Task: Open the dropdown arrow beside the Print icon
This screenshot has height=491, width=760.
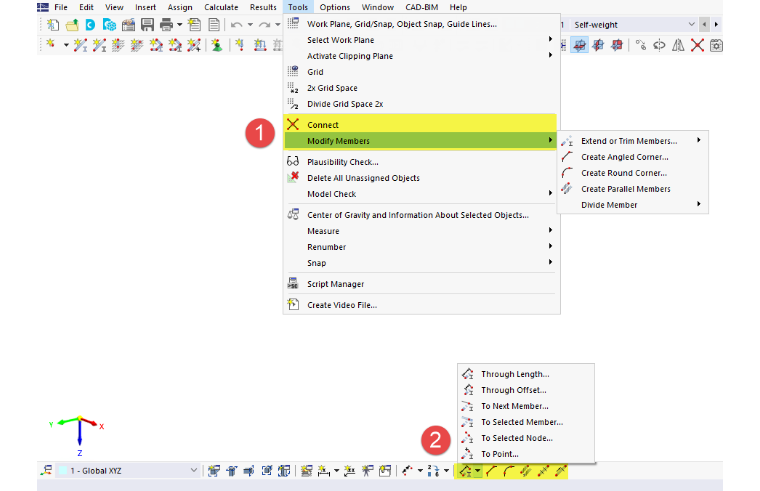Action: 179,25
